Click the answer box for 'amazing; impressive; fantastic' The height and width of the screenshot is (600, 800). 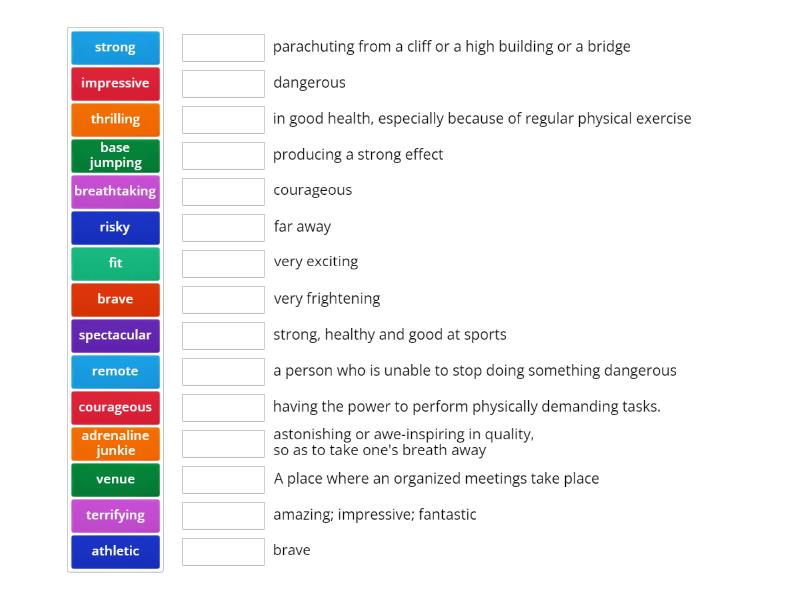[x=223, y=515]
